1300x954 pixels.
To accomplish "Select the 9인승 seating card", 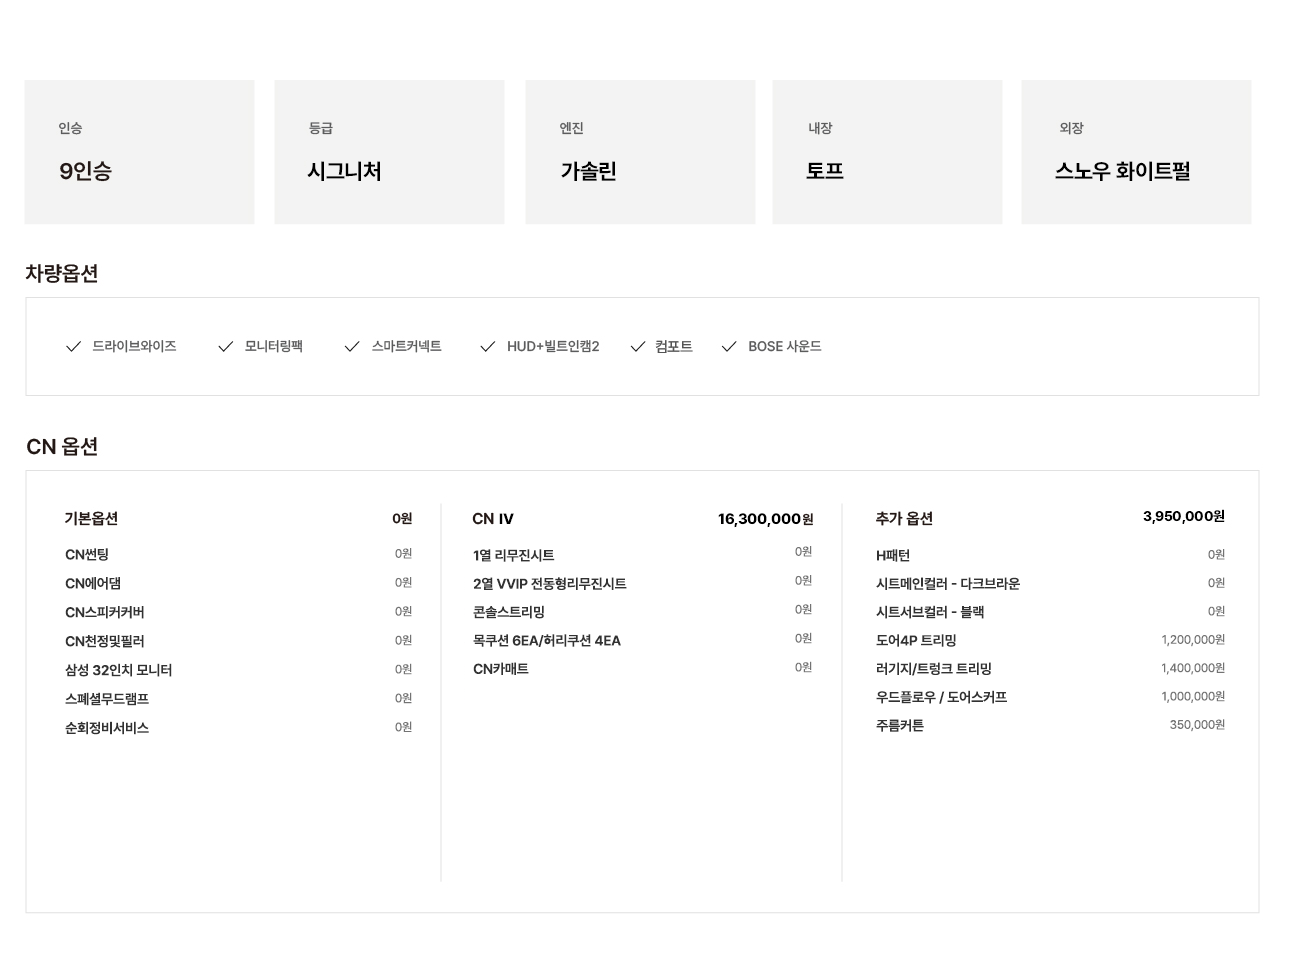I will tap(140, 152).
